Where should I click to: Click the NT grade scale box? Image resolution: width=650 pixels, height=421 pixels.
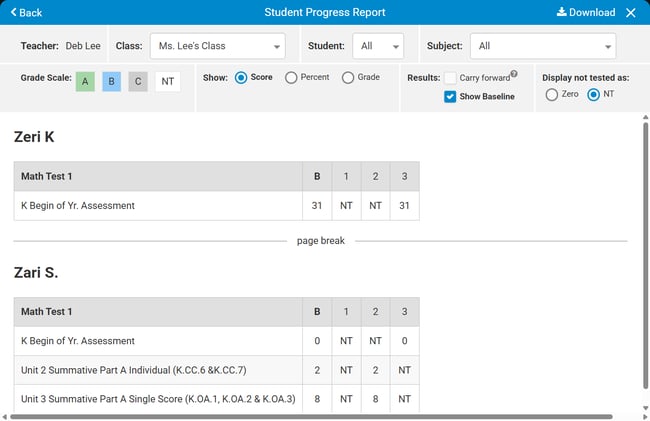[x=167, y=82]
